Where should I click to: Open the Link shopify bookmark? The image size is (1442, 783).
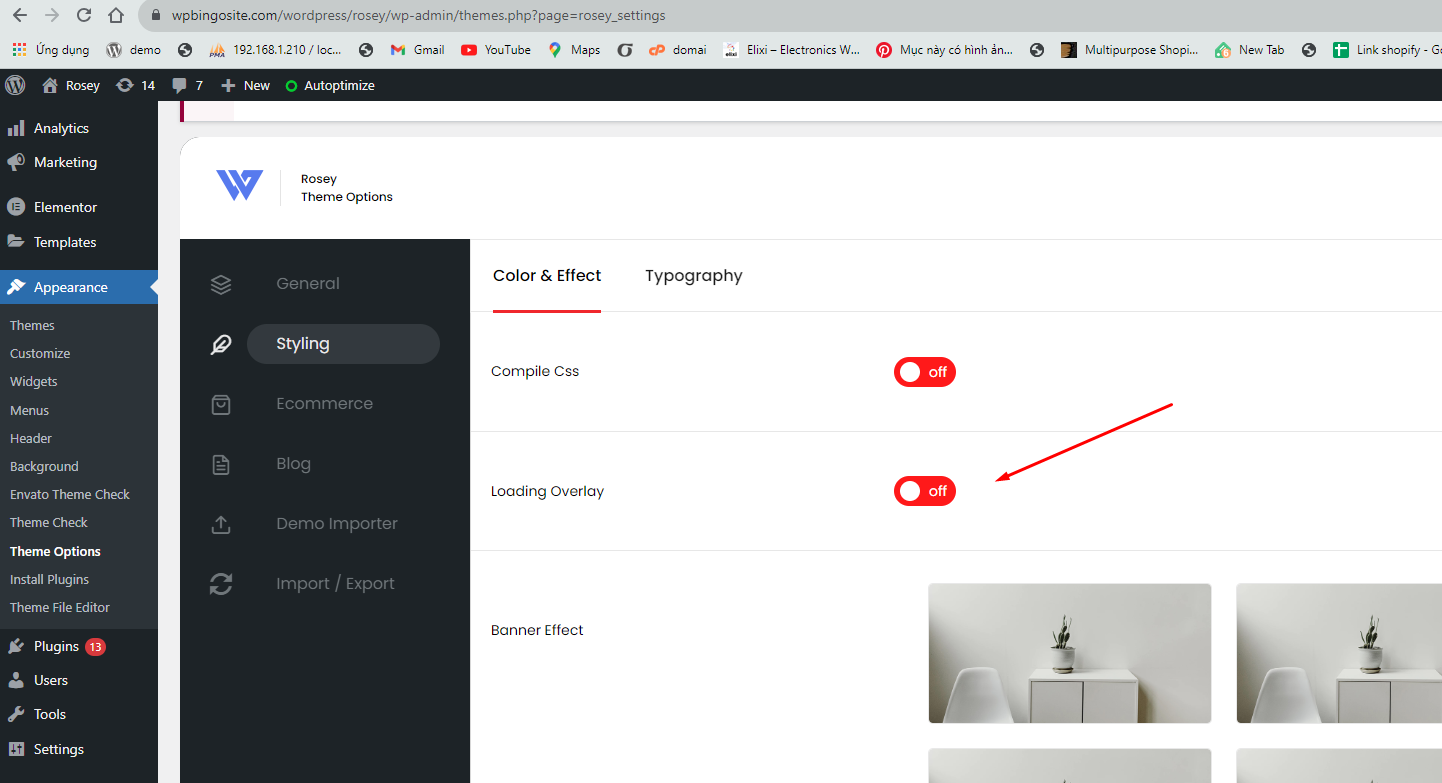pyautogui.click(x=1387, y=49)
